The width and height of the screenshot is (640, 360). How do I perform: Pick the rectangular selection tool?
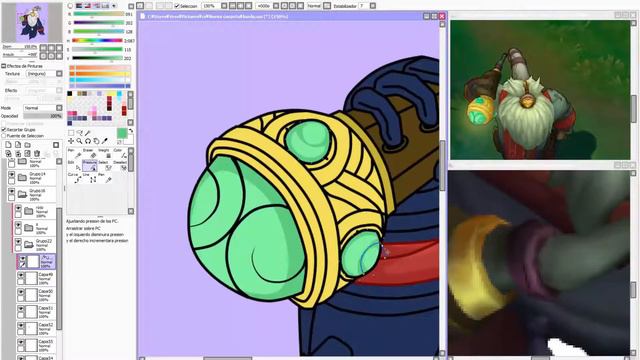coord(71,133)
